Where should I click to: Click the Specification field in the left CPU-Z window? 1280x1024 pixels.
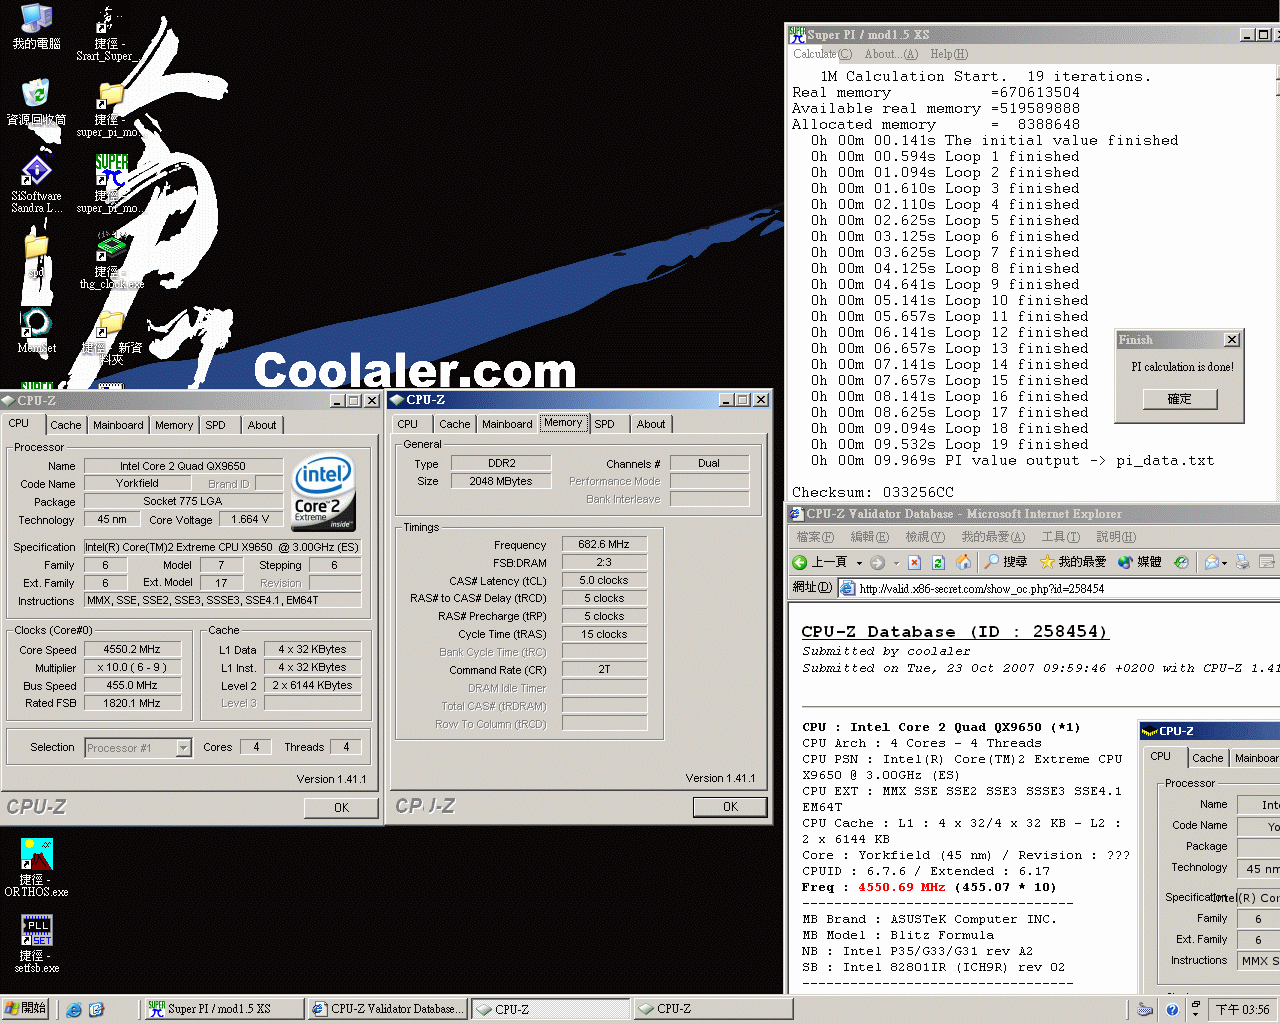pos(222,547)
